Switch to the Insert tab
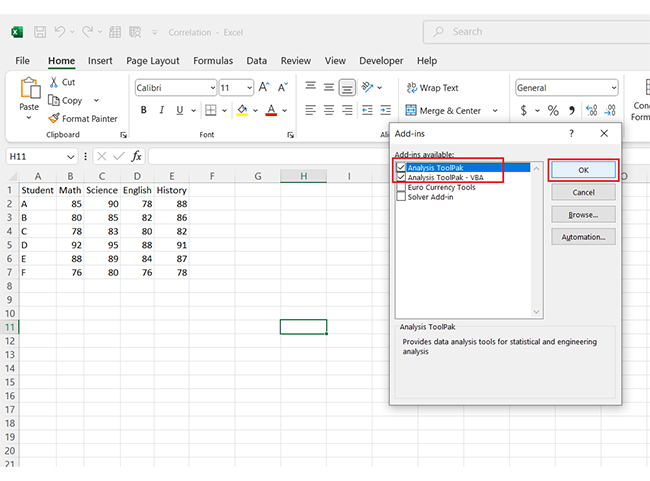 [100, 61]
